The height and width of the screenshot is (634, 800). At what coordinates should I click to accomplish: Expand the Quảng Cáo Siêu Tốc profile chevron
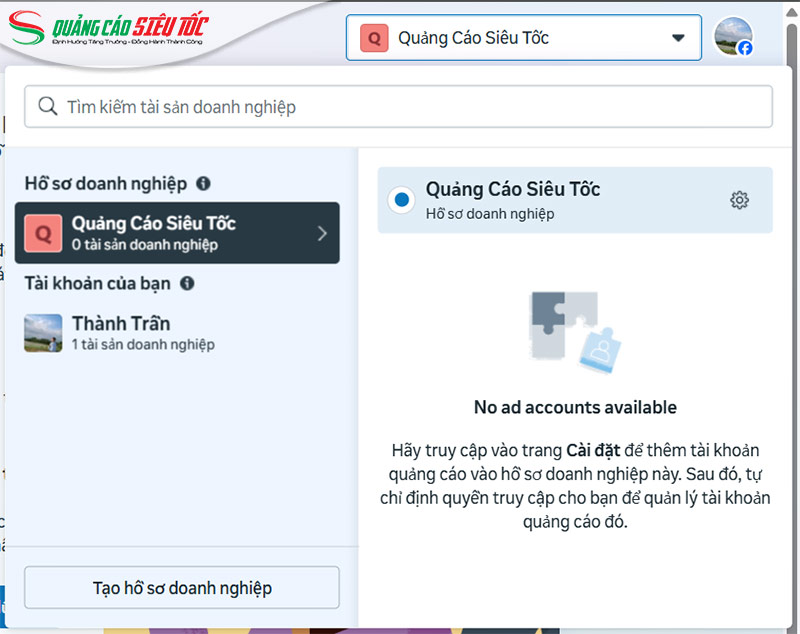click(321, 232)
